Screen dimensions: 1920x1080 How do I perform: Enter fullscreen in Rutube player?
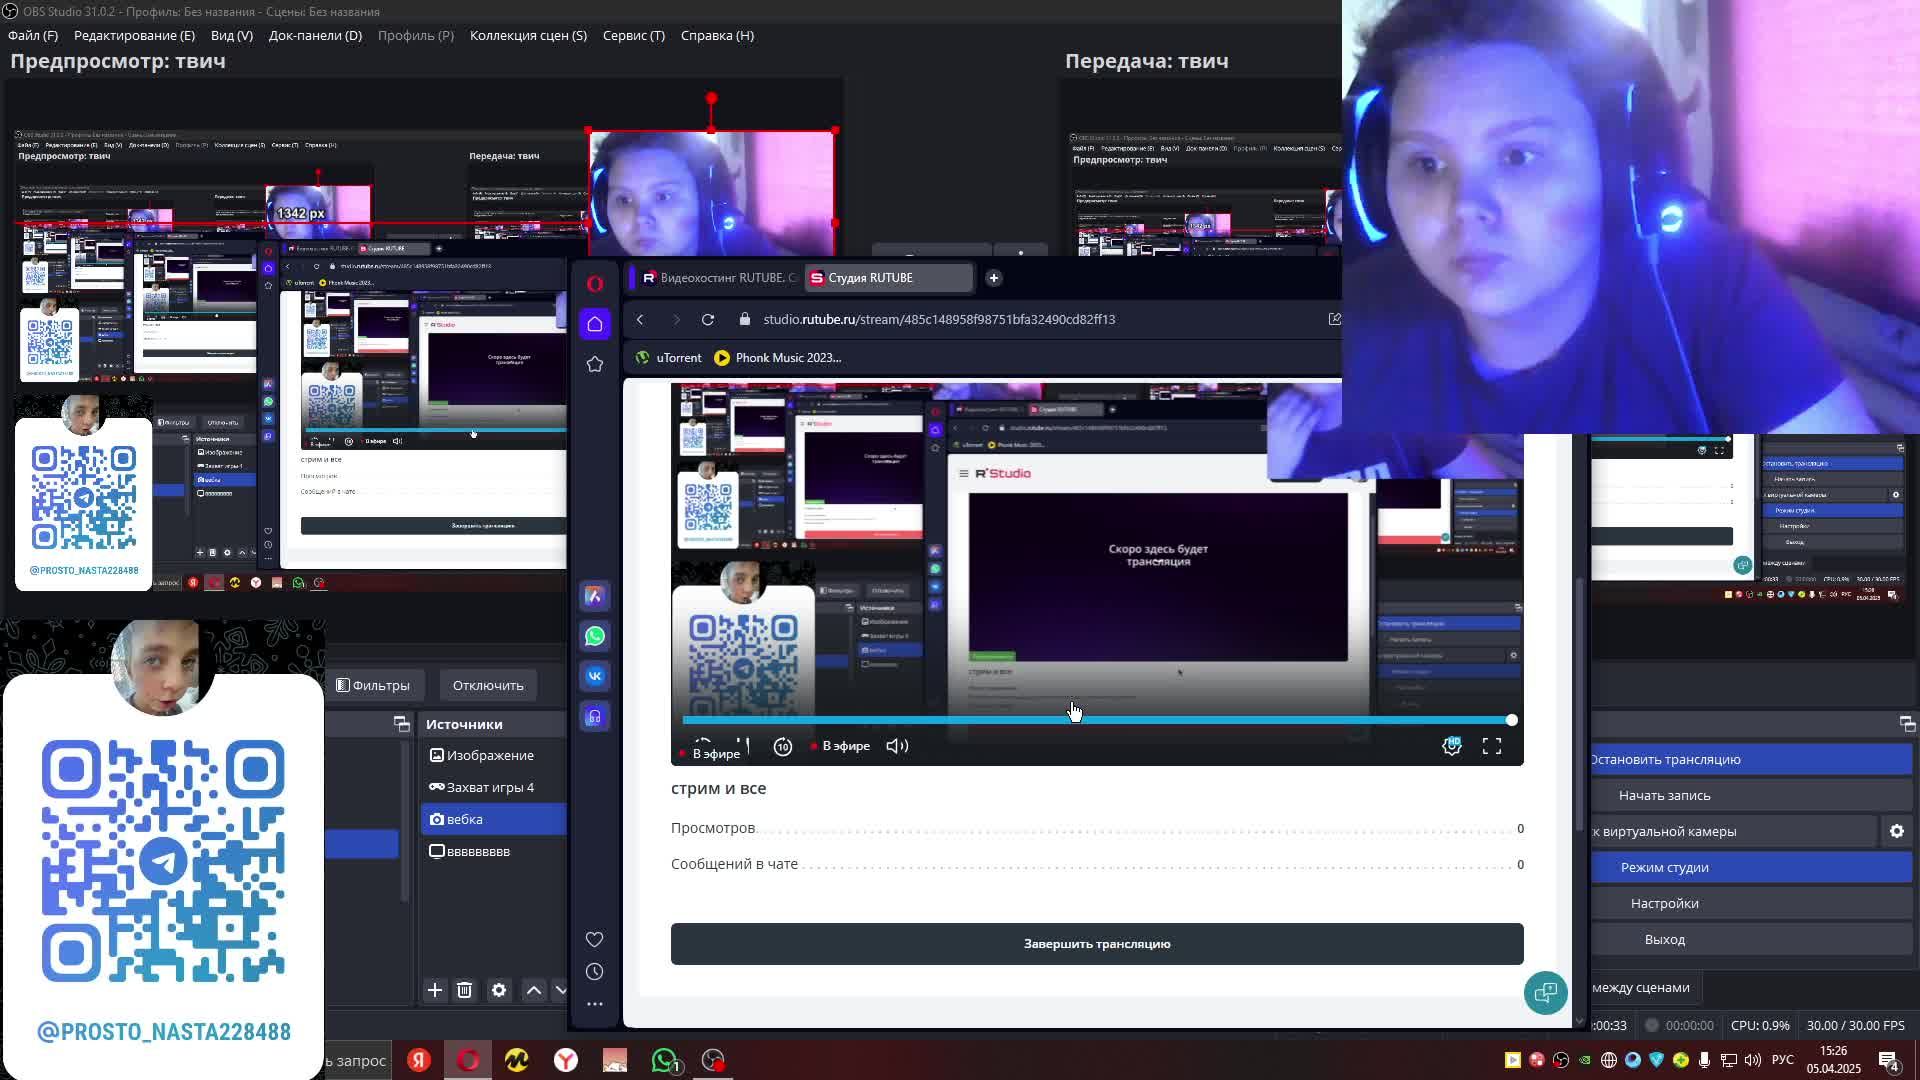[1492, 746]
